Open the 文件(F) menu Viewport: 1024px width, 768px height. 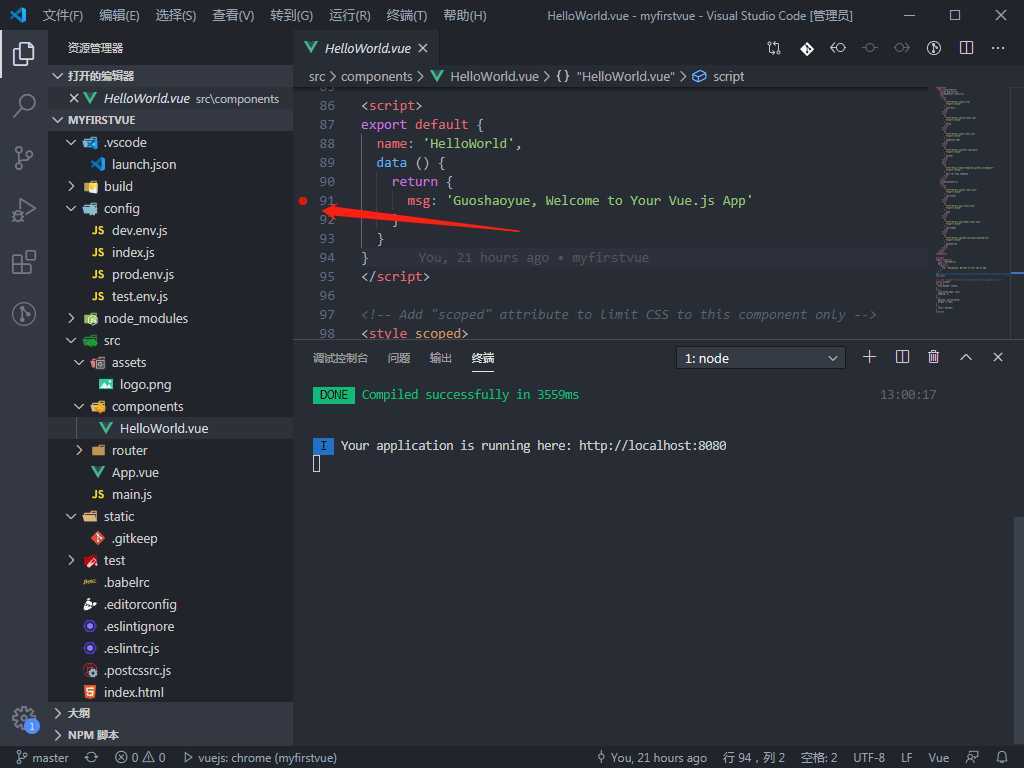pos(63,15)
